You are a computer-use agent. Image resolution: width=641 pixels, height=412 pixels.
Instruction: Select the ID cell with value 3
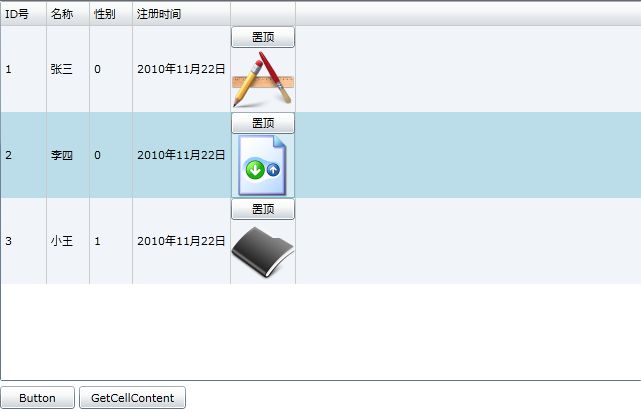(23, 241)
